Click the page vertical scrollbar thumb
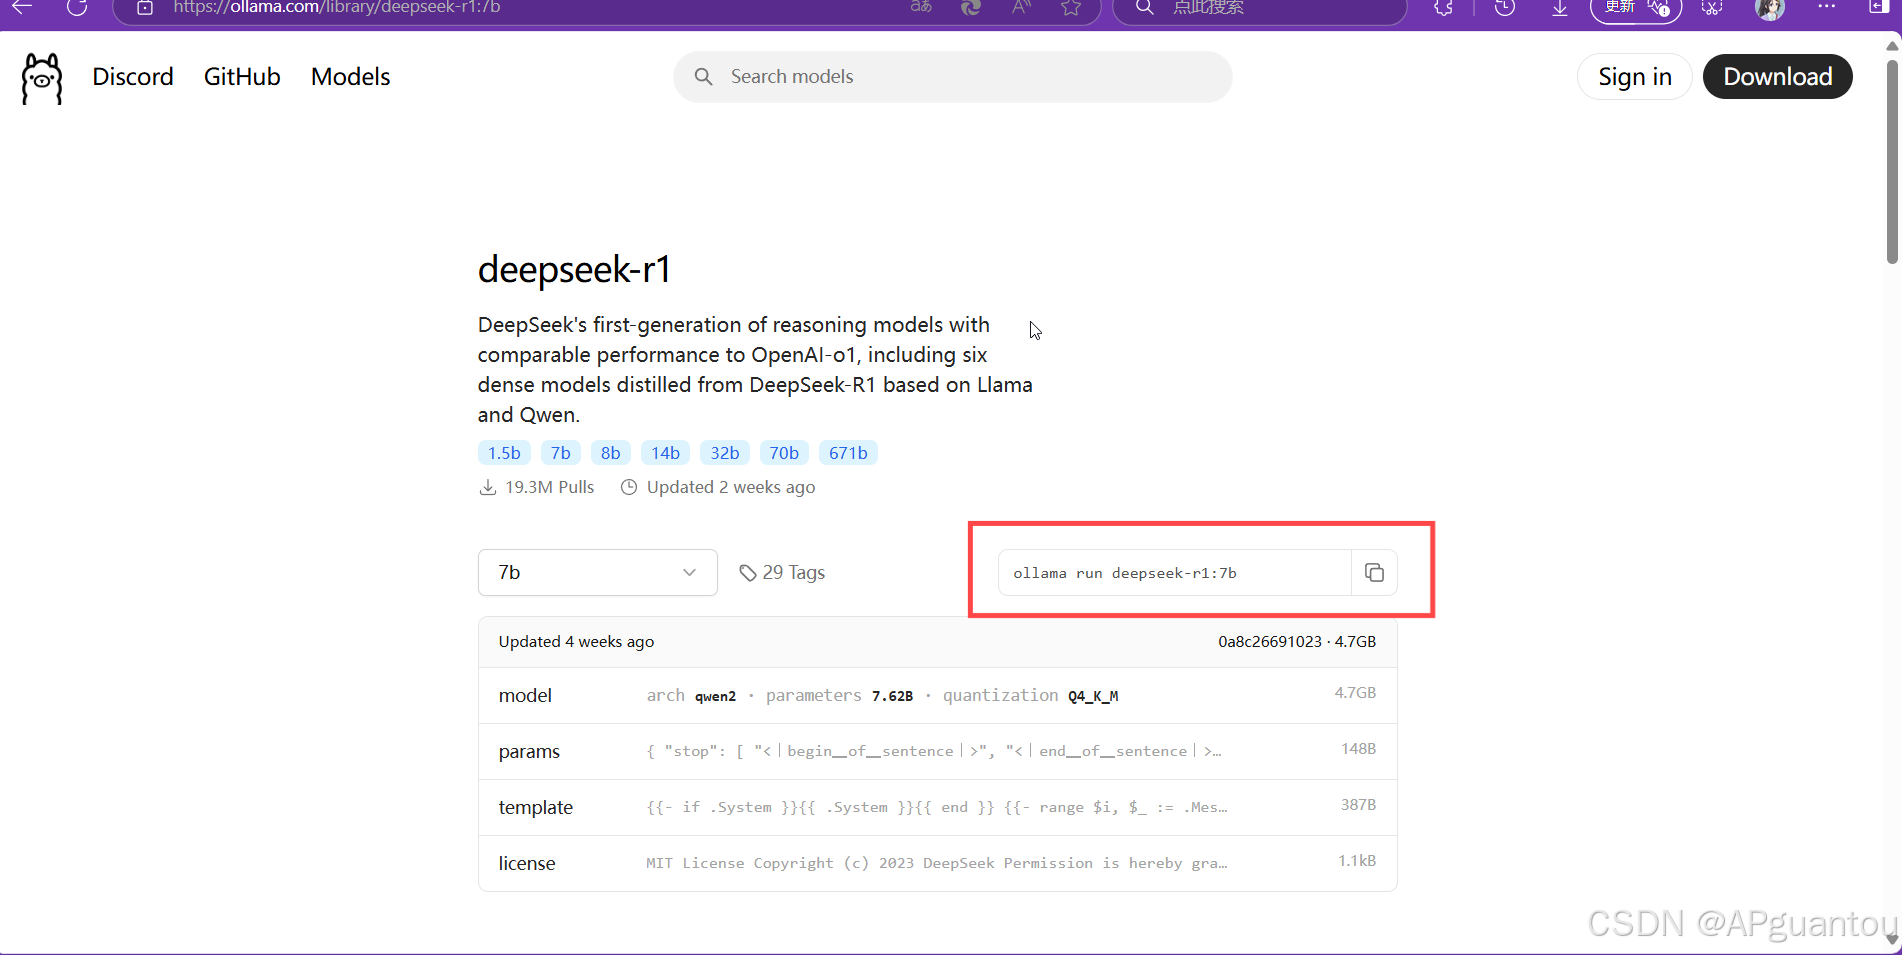Viewport: 1902px width, 955px height. pos(1892,160)
